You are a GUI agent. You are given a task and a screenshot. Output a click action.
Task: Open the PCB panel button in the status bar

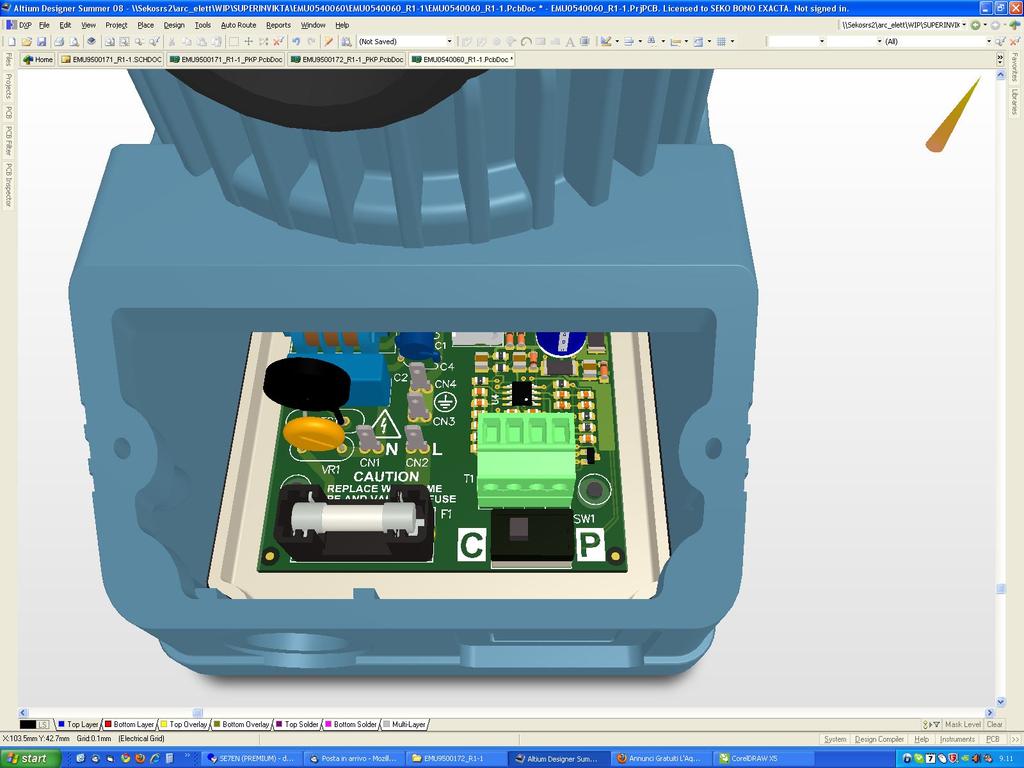click(993, 739)
